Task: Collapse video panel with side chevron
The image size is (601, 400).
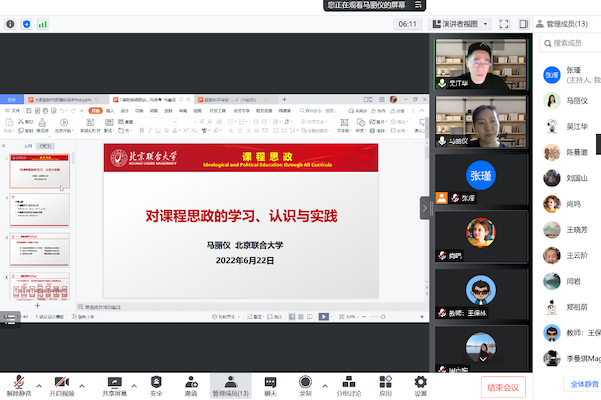Action: point(425,207)
